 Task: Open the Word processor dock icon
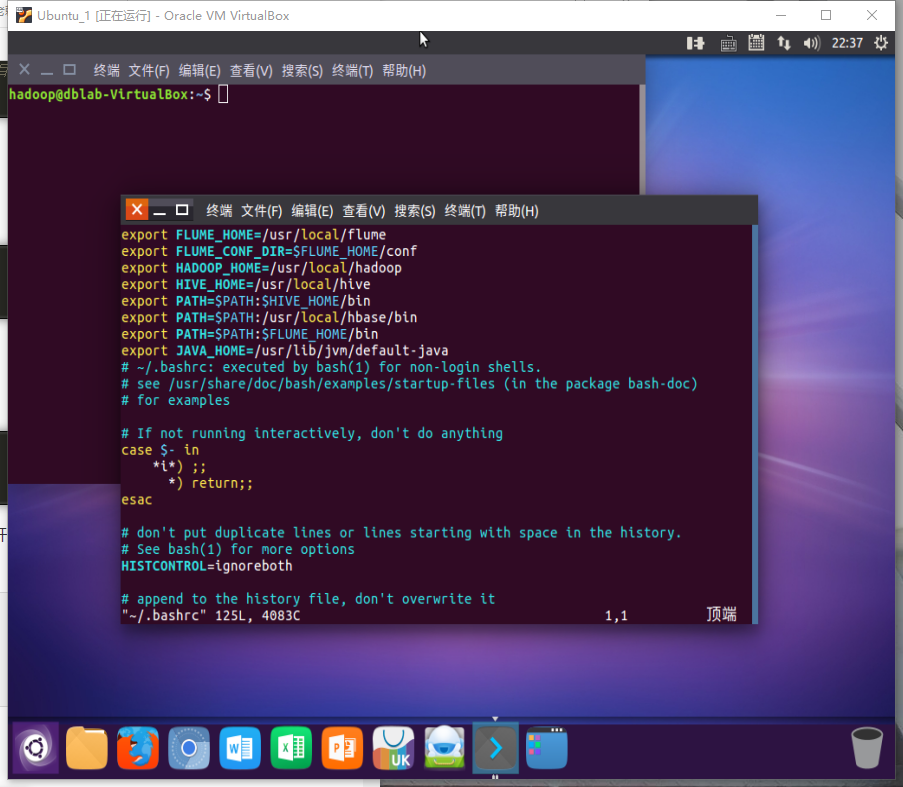(x=240, y=747)
